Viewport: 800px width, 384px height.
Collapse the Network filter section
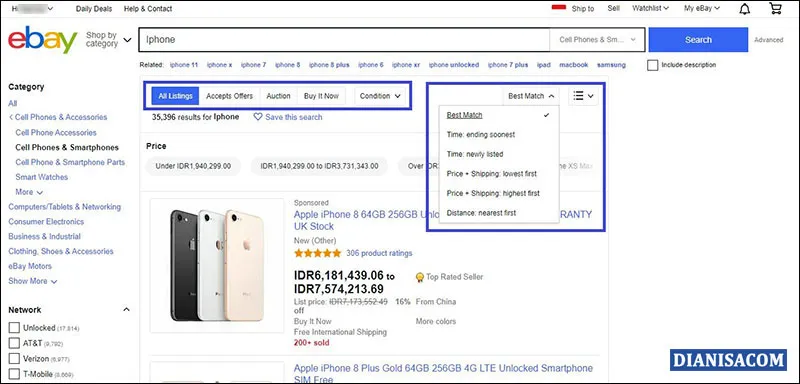(127, 310)
